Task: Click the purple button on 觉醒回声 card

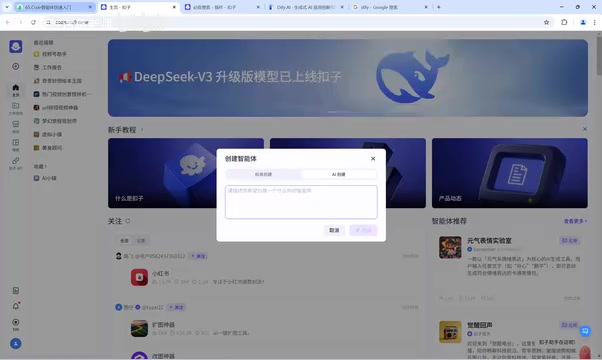Action: click(569, 325)
